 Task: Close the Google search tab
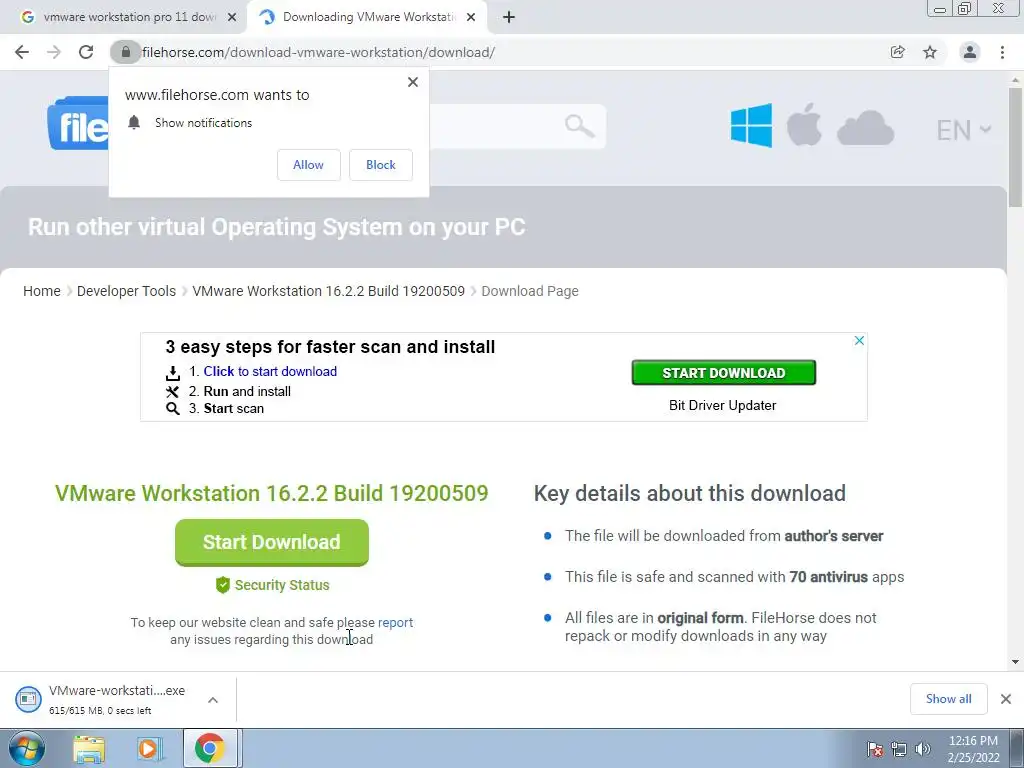[232, 17]
